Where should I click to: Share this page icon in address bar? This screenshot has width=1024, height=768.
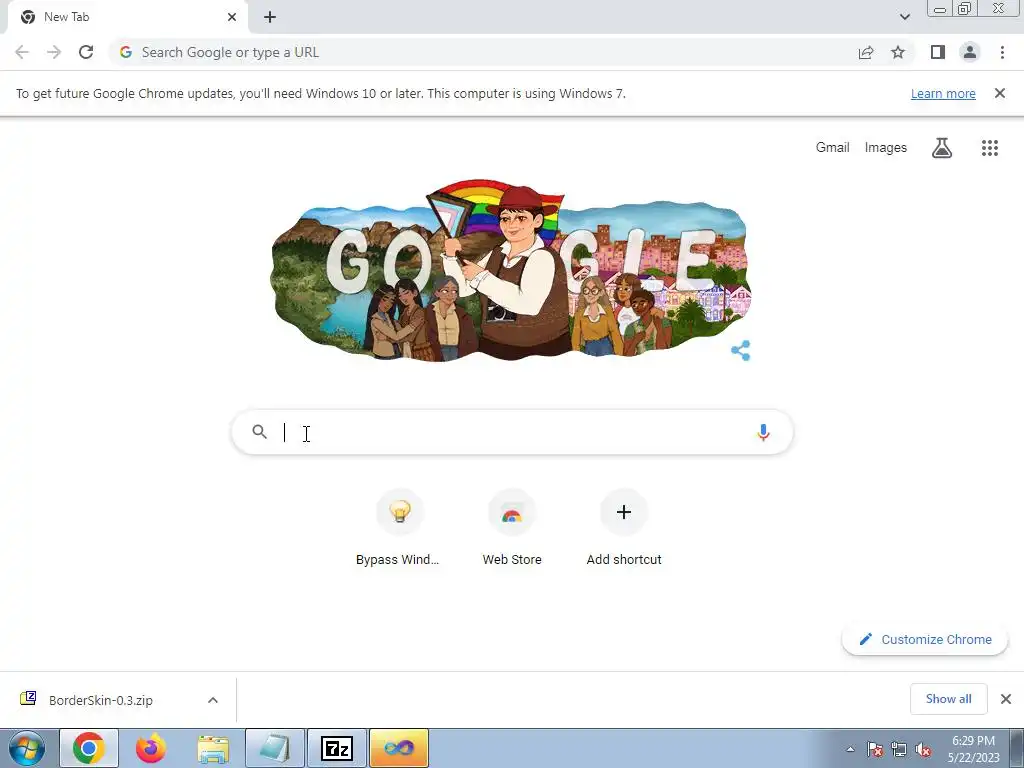[866, 52]
